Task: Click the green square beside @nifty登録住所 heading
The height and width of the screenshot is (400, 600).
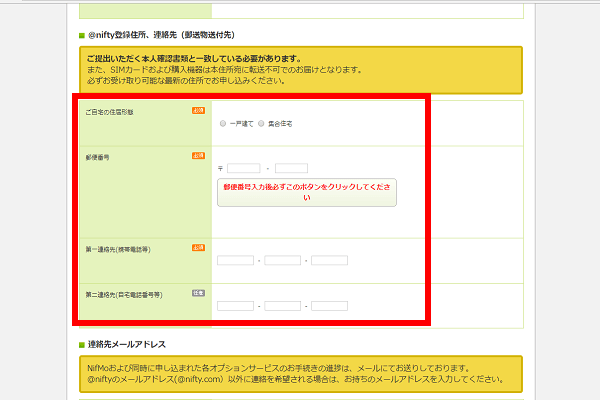Action: pos(82,36)
